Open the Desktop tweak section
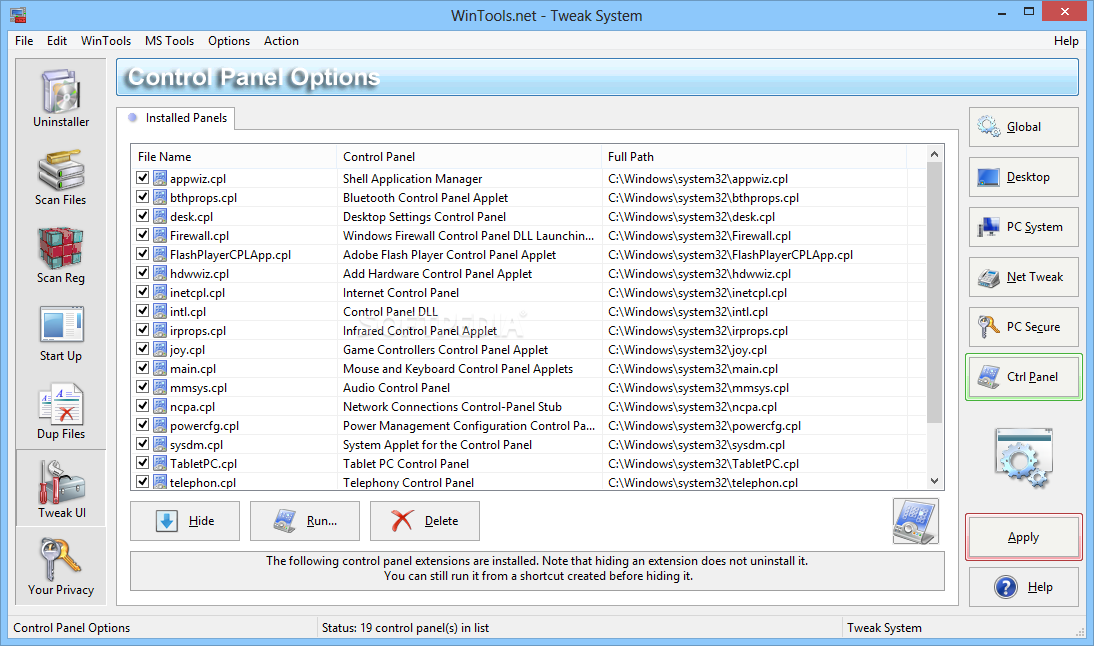This screenshot has height=646, width=1094. [1024, 177]
